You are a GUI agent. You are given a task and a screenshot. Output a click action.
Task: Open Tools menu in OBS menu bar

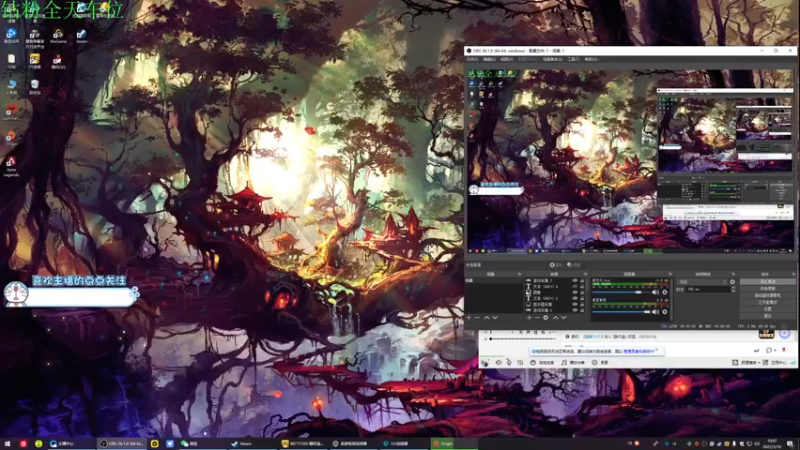(x=573, y=59)
